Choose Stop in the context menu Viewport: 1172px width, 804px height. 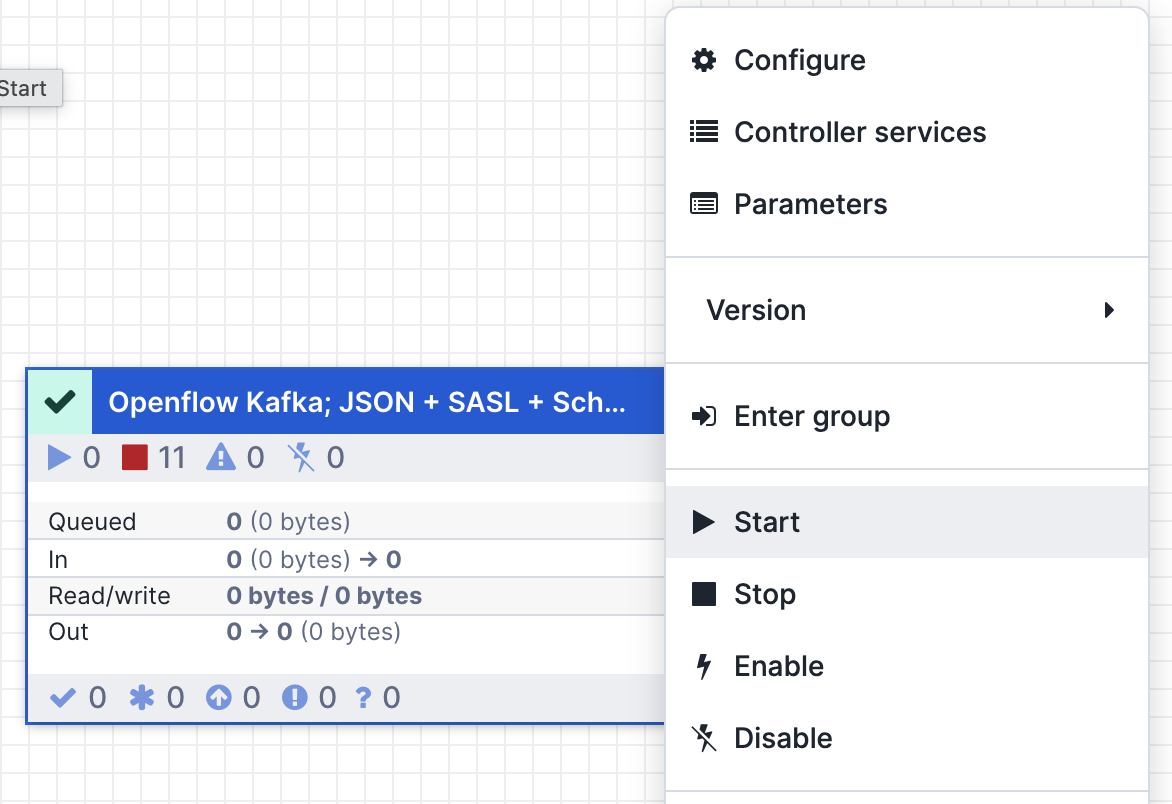tap(907, 594)
